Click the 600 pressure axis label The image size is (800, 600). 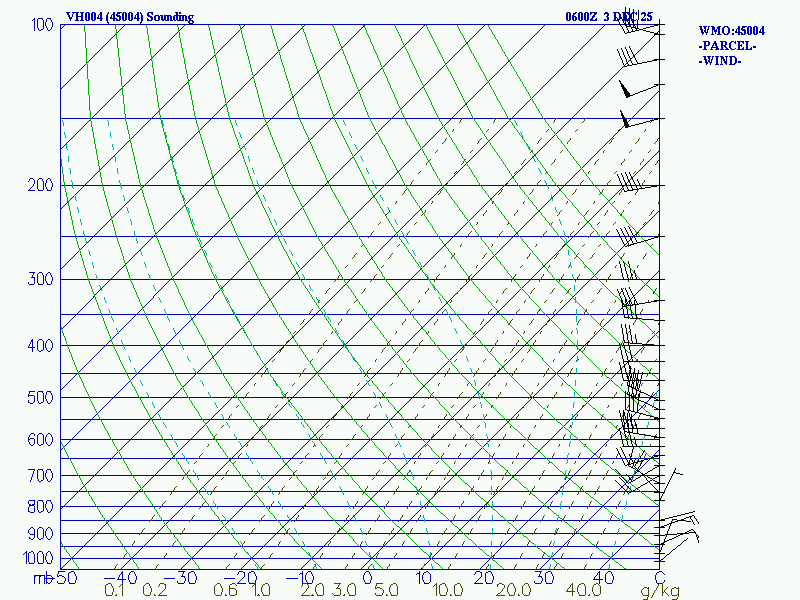(40, 440)
